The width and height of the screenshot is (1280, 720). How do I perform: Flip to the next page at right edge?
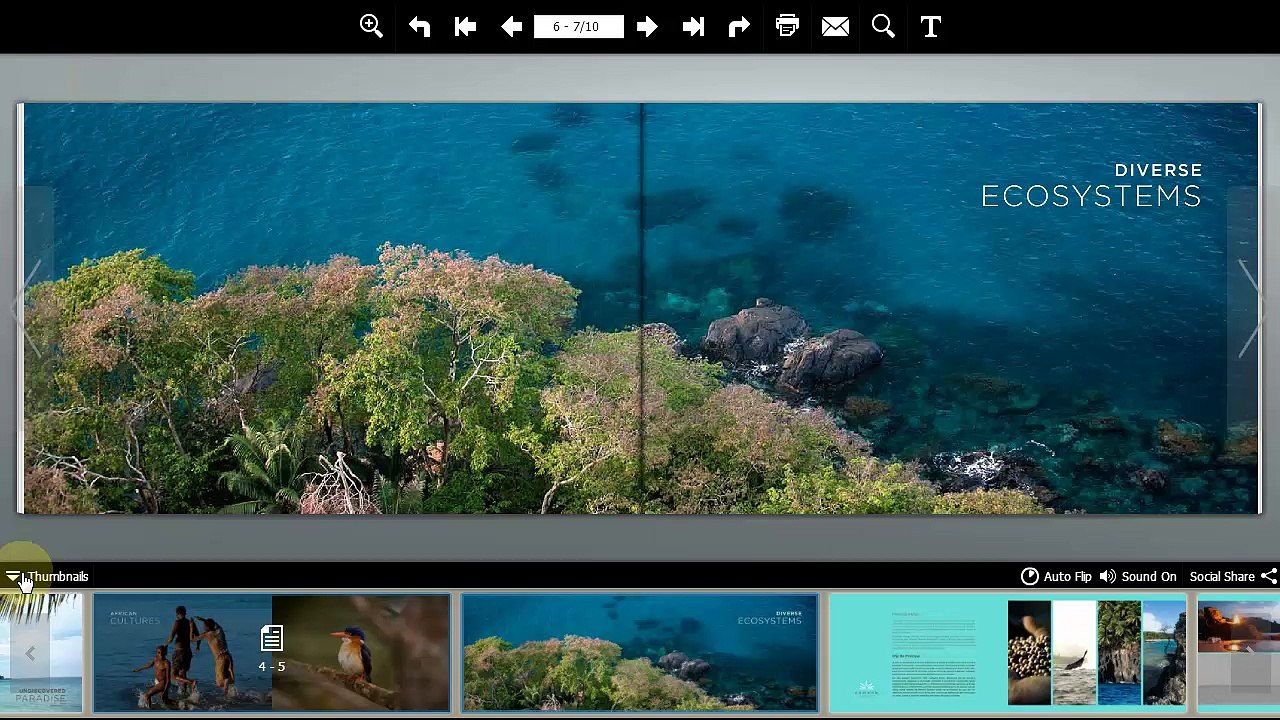1246,308
